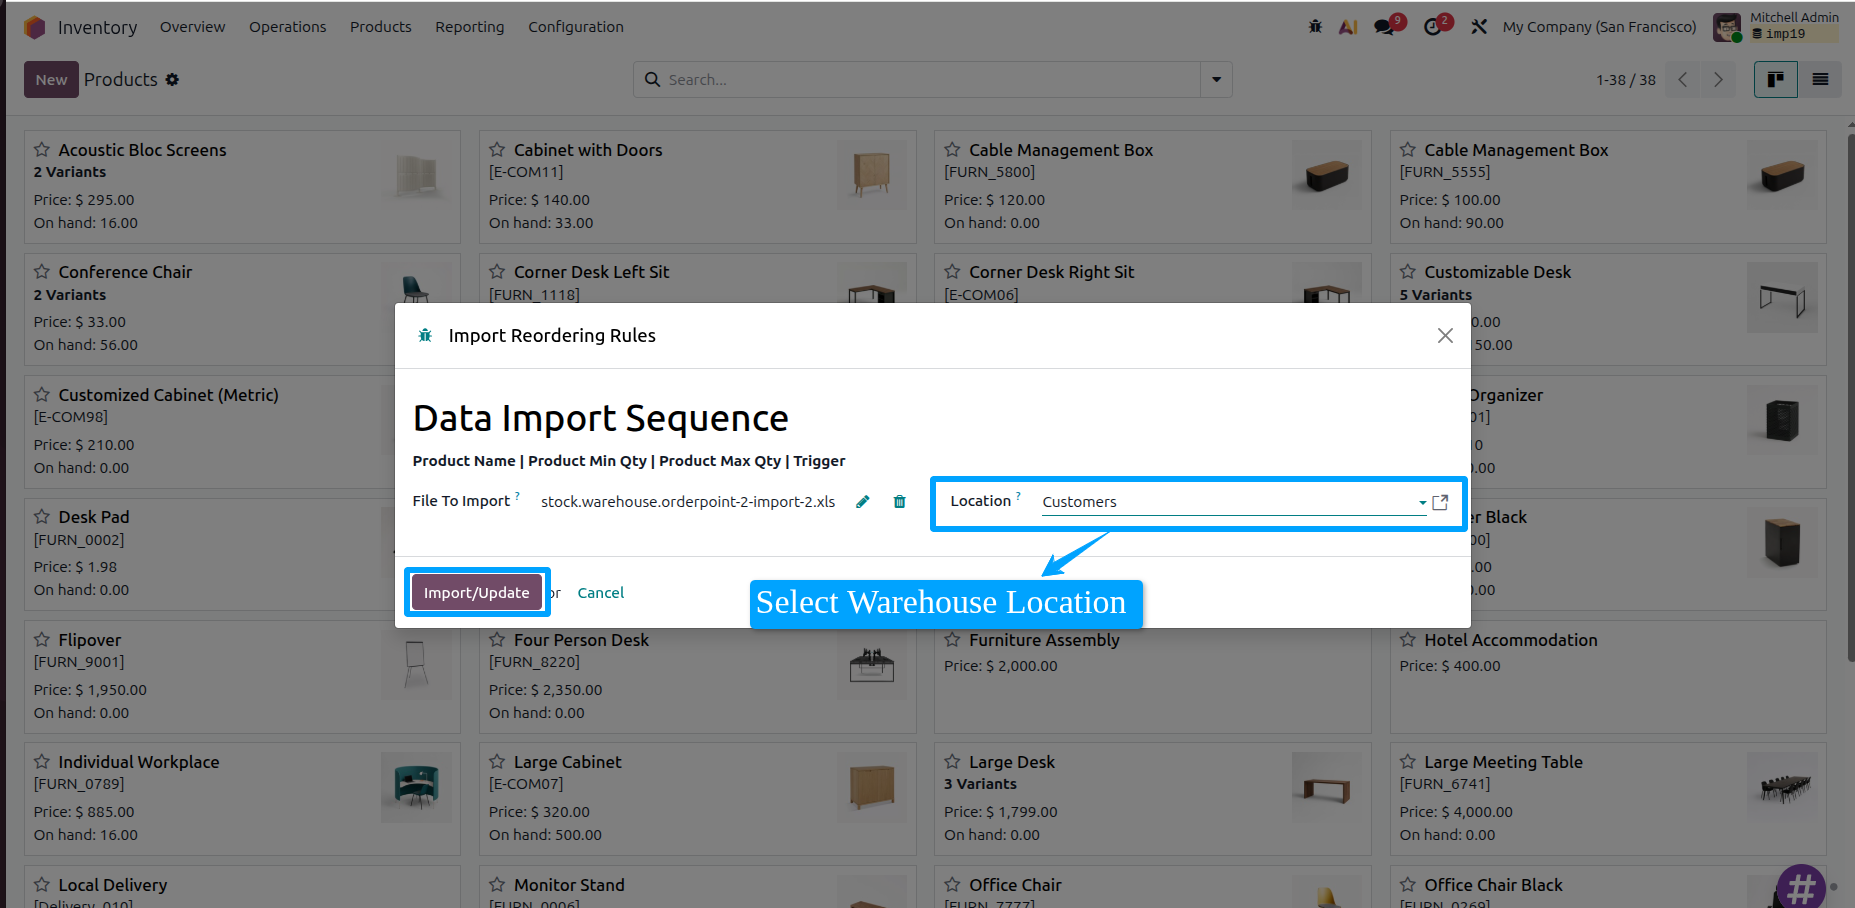Viewport: 1855px width, 908px height.
Task: Click the New product button
Action: 51,80
